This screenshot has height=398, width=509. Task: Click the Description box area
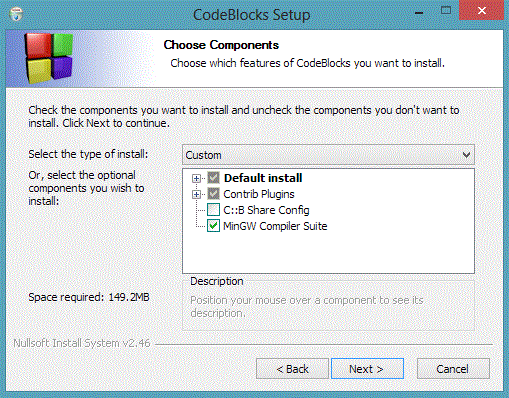tap(328, 306)
